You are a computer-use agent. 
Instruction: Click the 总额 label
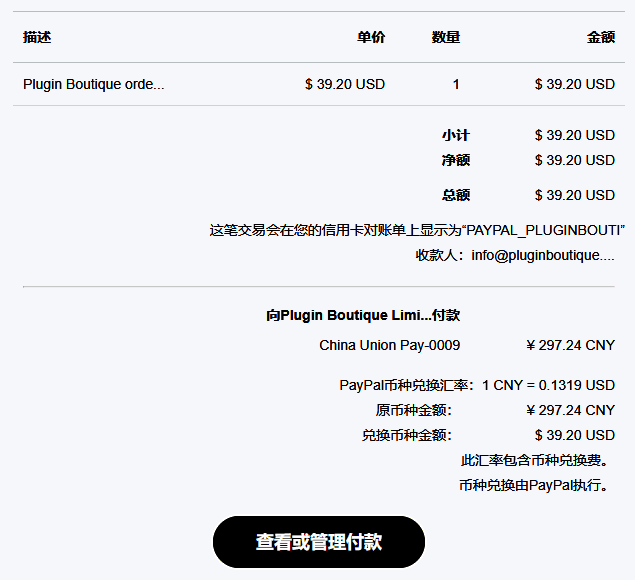pyautogui.click(x=456, y=195)
